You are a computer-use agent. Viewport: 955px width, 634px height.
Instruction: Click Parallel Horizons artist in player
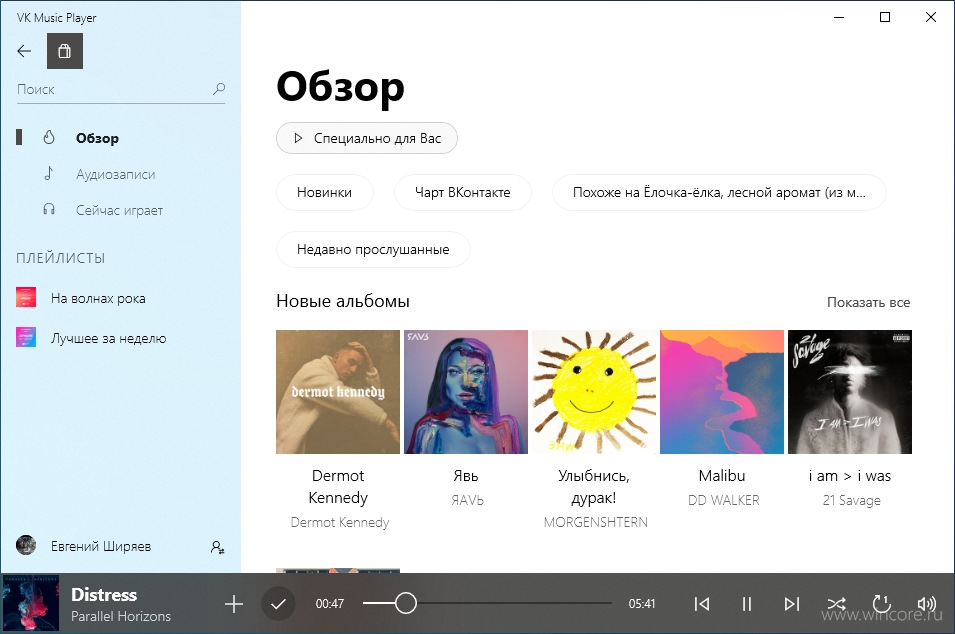click(x=121, y=616)
